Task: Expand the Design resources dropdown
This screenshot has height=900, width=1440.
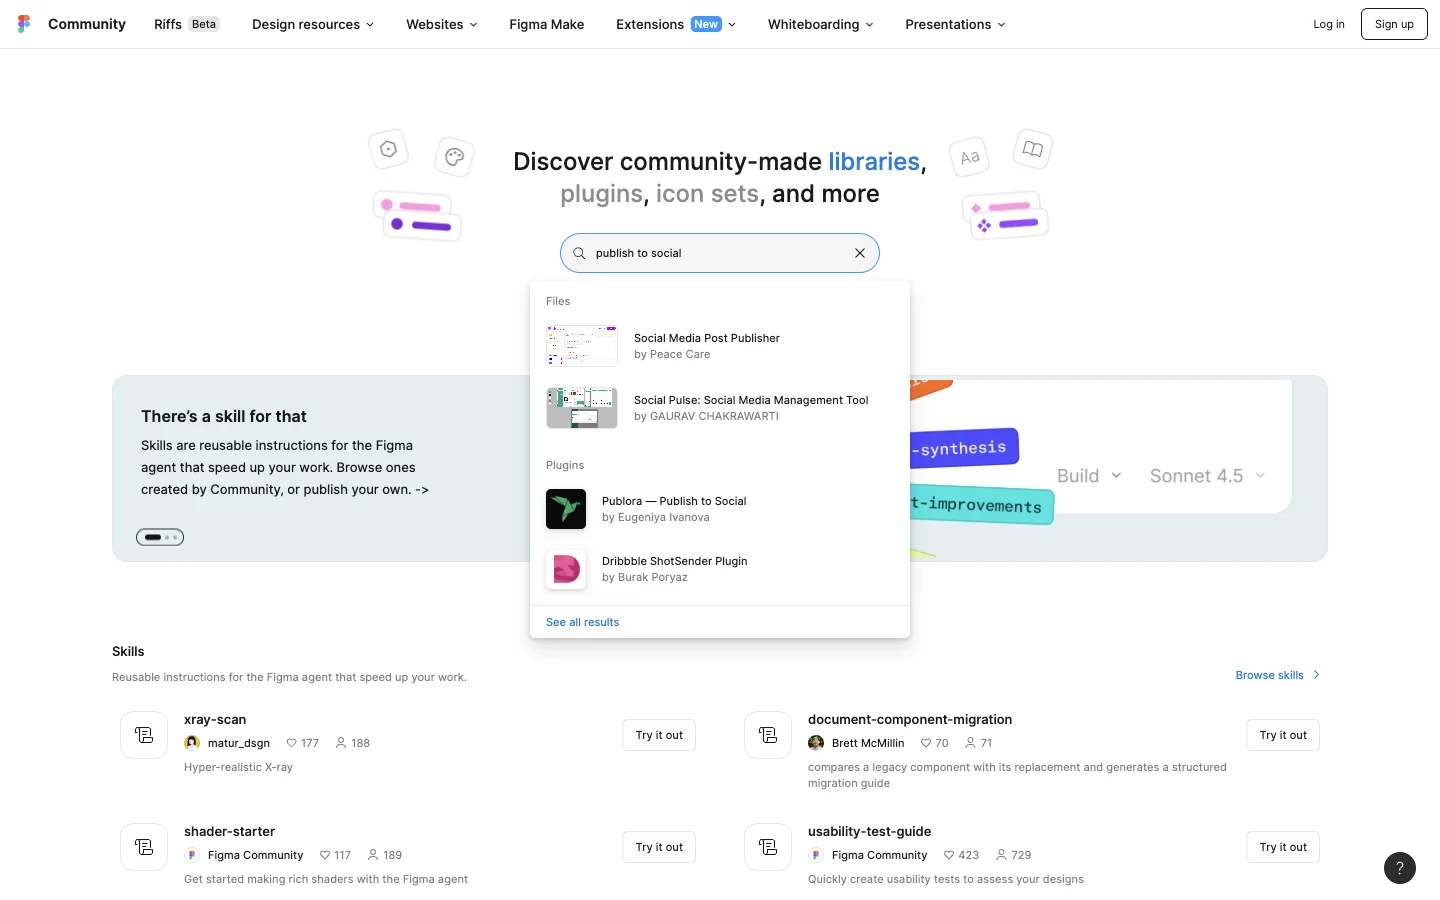Action: click(x=313, y=24)
